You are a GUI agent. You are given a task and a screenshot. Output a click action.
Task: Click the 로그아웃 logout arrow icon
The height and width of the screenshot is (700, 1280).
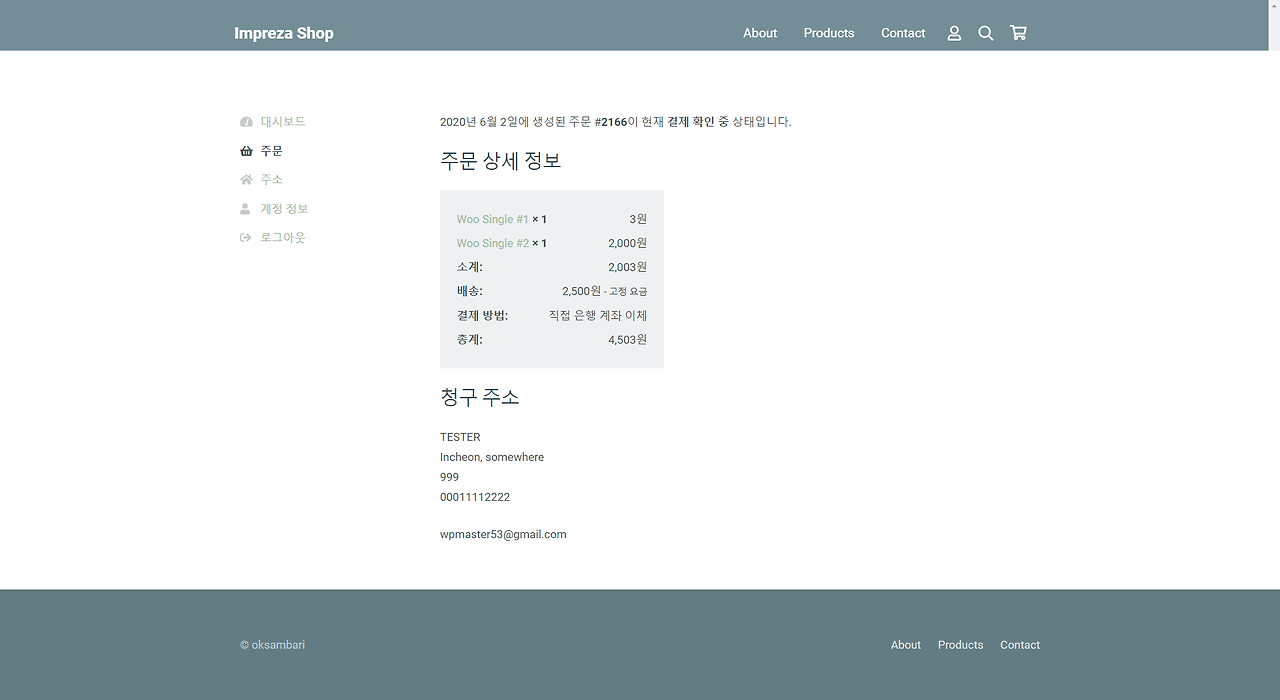coord(246,237)
